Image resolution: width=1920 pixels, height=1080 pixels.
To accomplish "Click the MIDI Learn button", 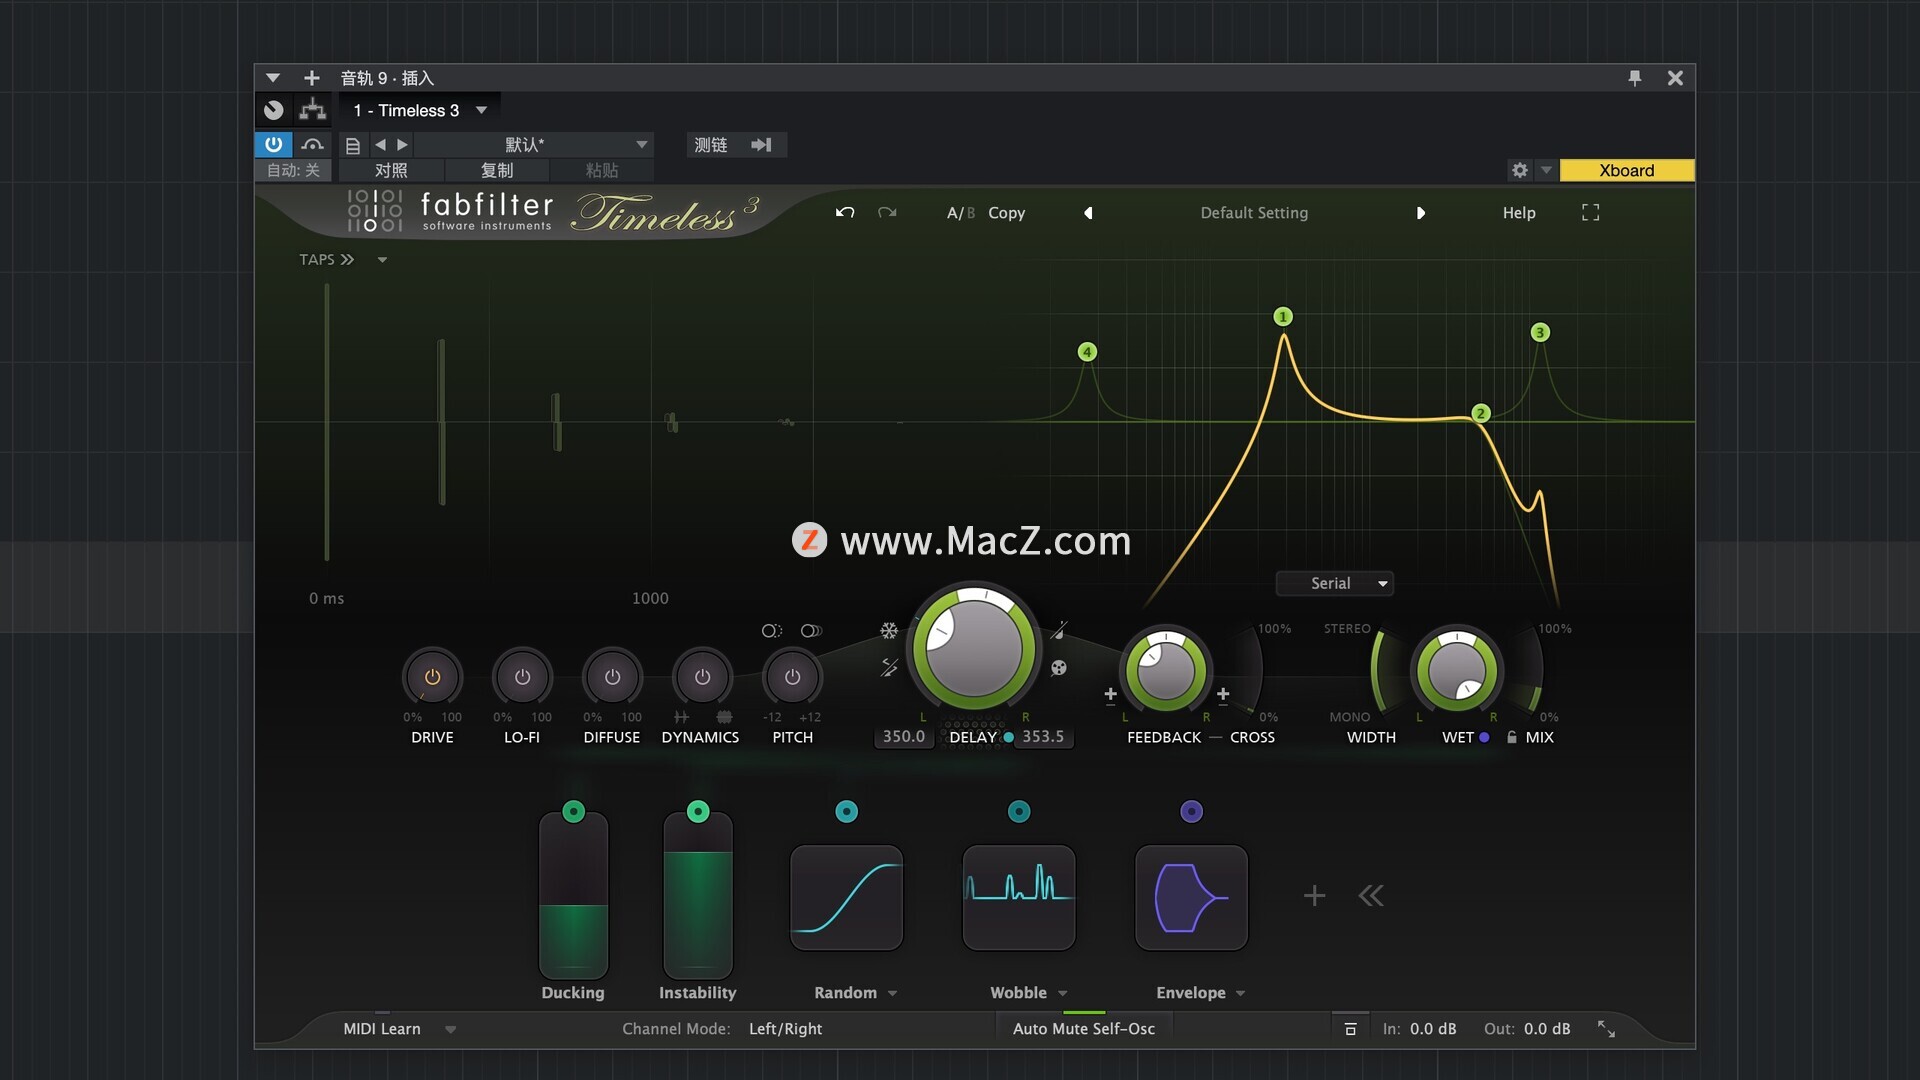I will point(382,1029).
